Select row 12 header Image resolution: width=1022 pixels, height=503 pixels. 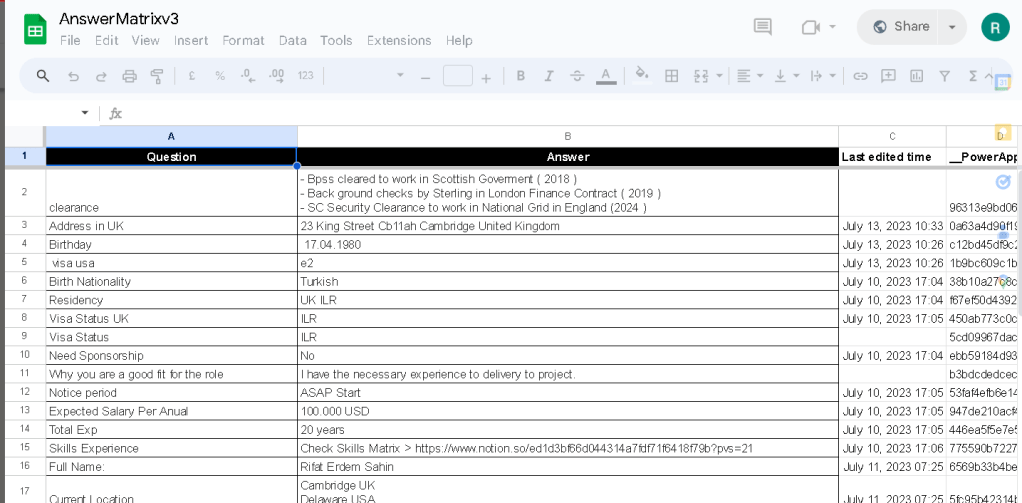[x=25, y=393]
